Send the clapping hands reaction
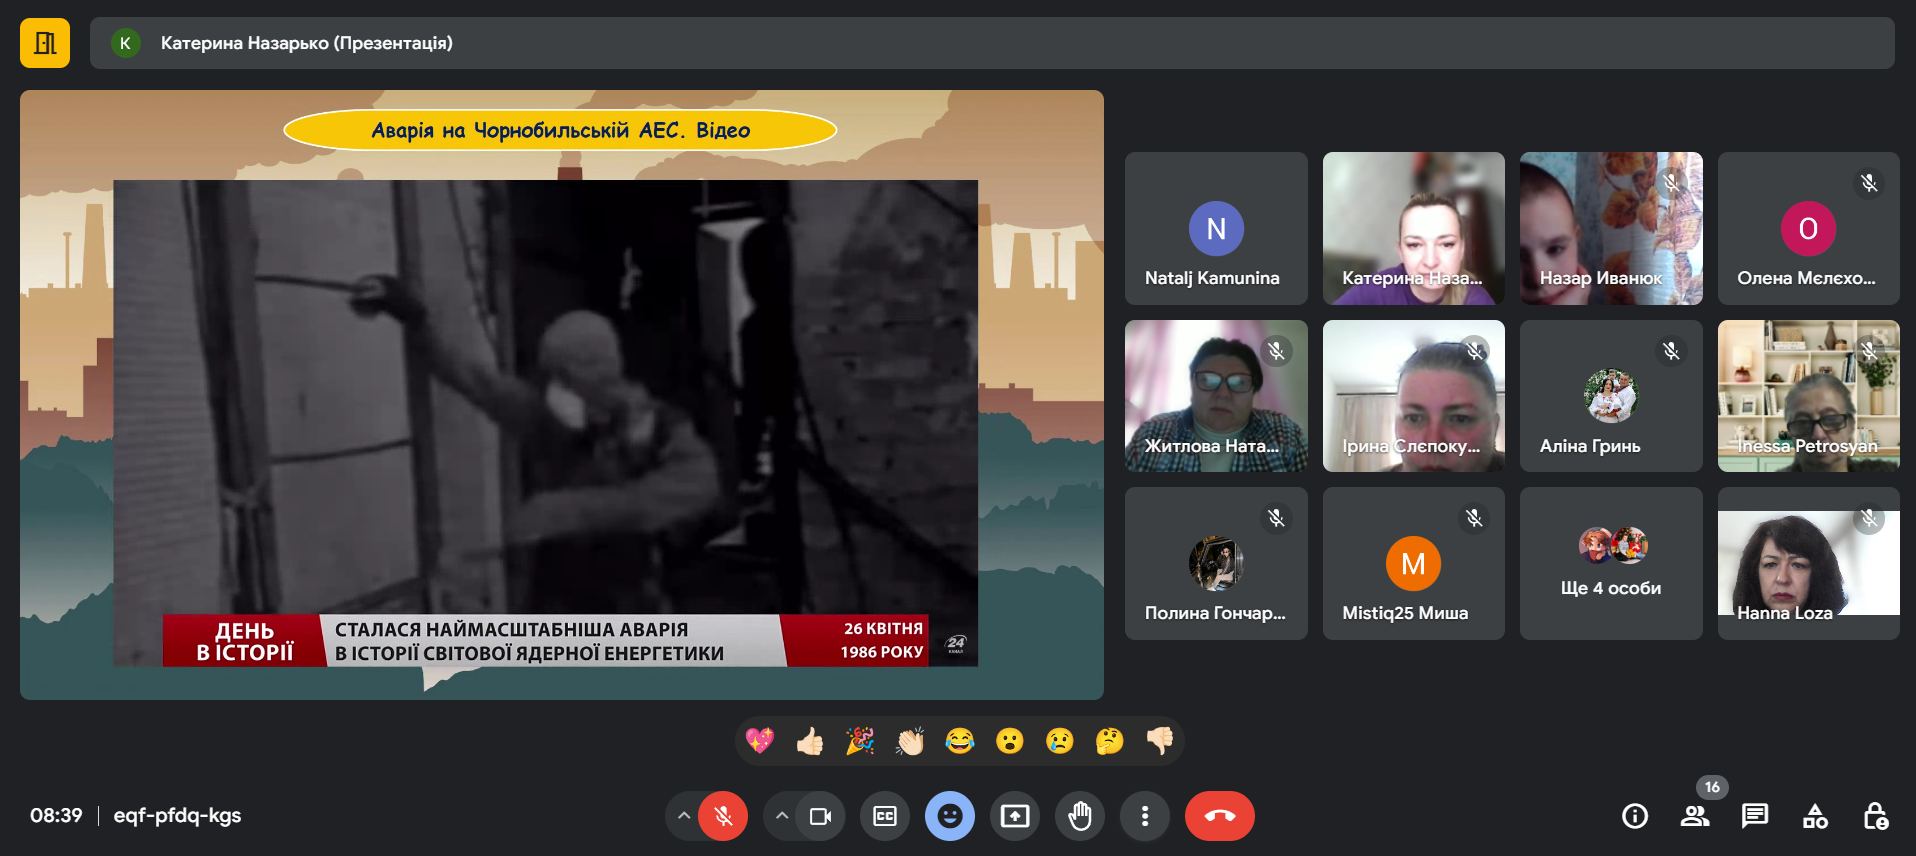 tap(910, 741)
